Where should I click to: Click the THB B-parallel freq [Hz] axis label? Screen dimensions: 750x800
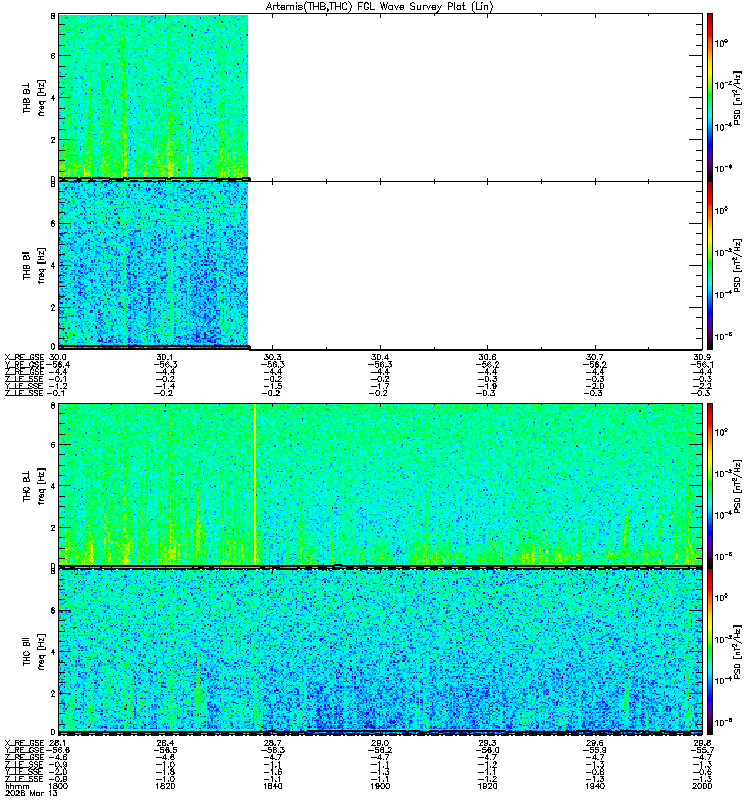coord(41,266)
